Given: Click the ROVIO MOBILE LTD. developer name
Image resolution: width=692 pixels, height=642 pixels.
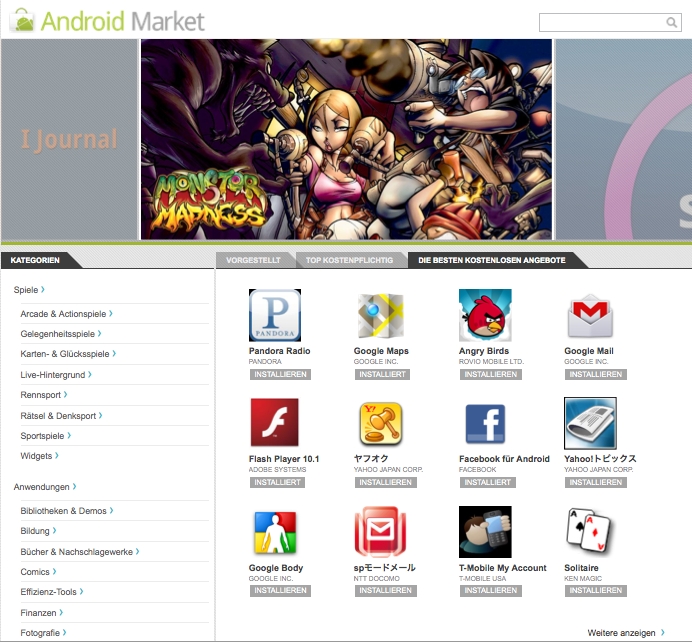Looking at the screenshot, I should (x=491, y=362).
